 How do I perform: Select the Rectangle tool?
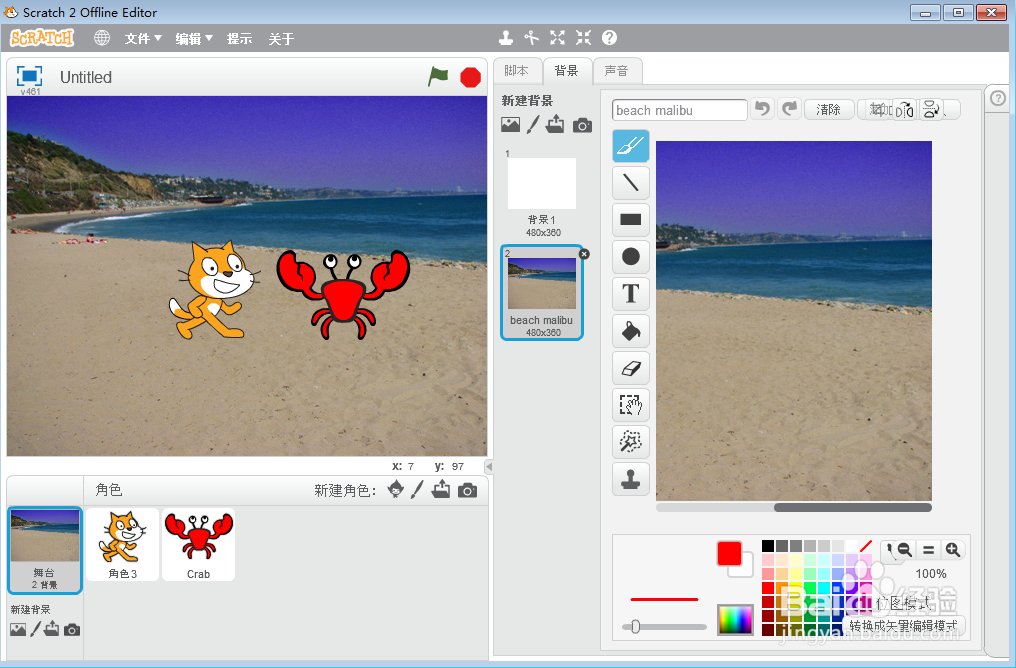tap(630, 219)
